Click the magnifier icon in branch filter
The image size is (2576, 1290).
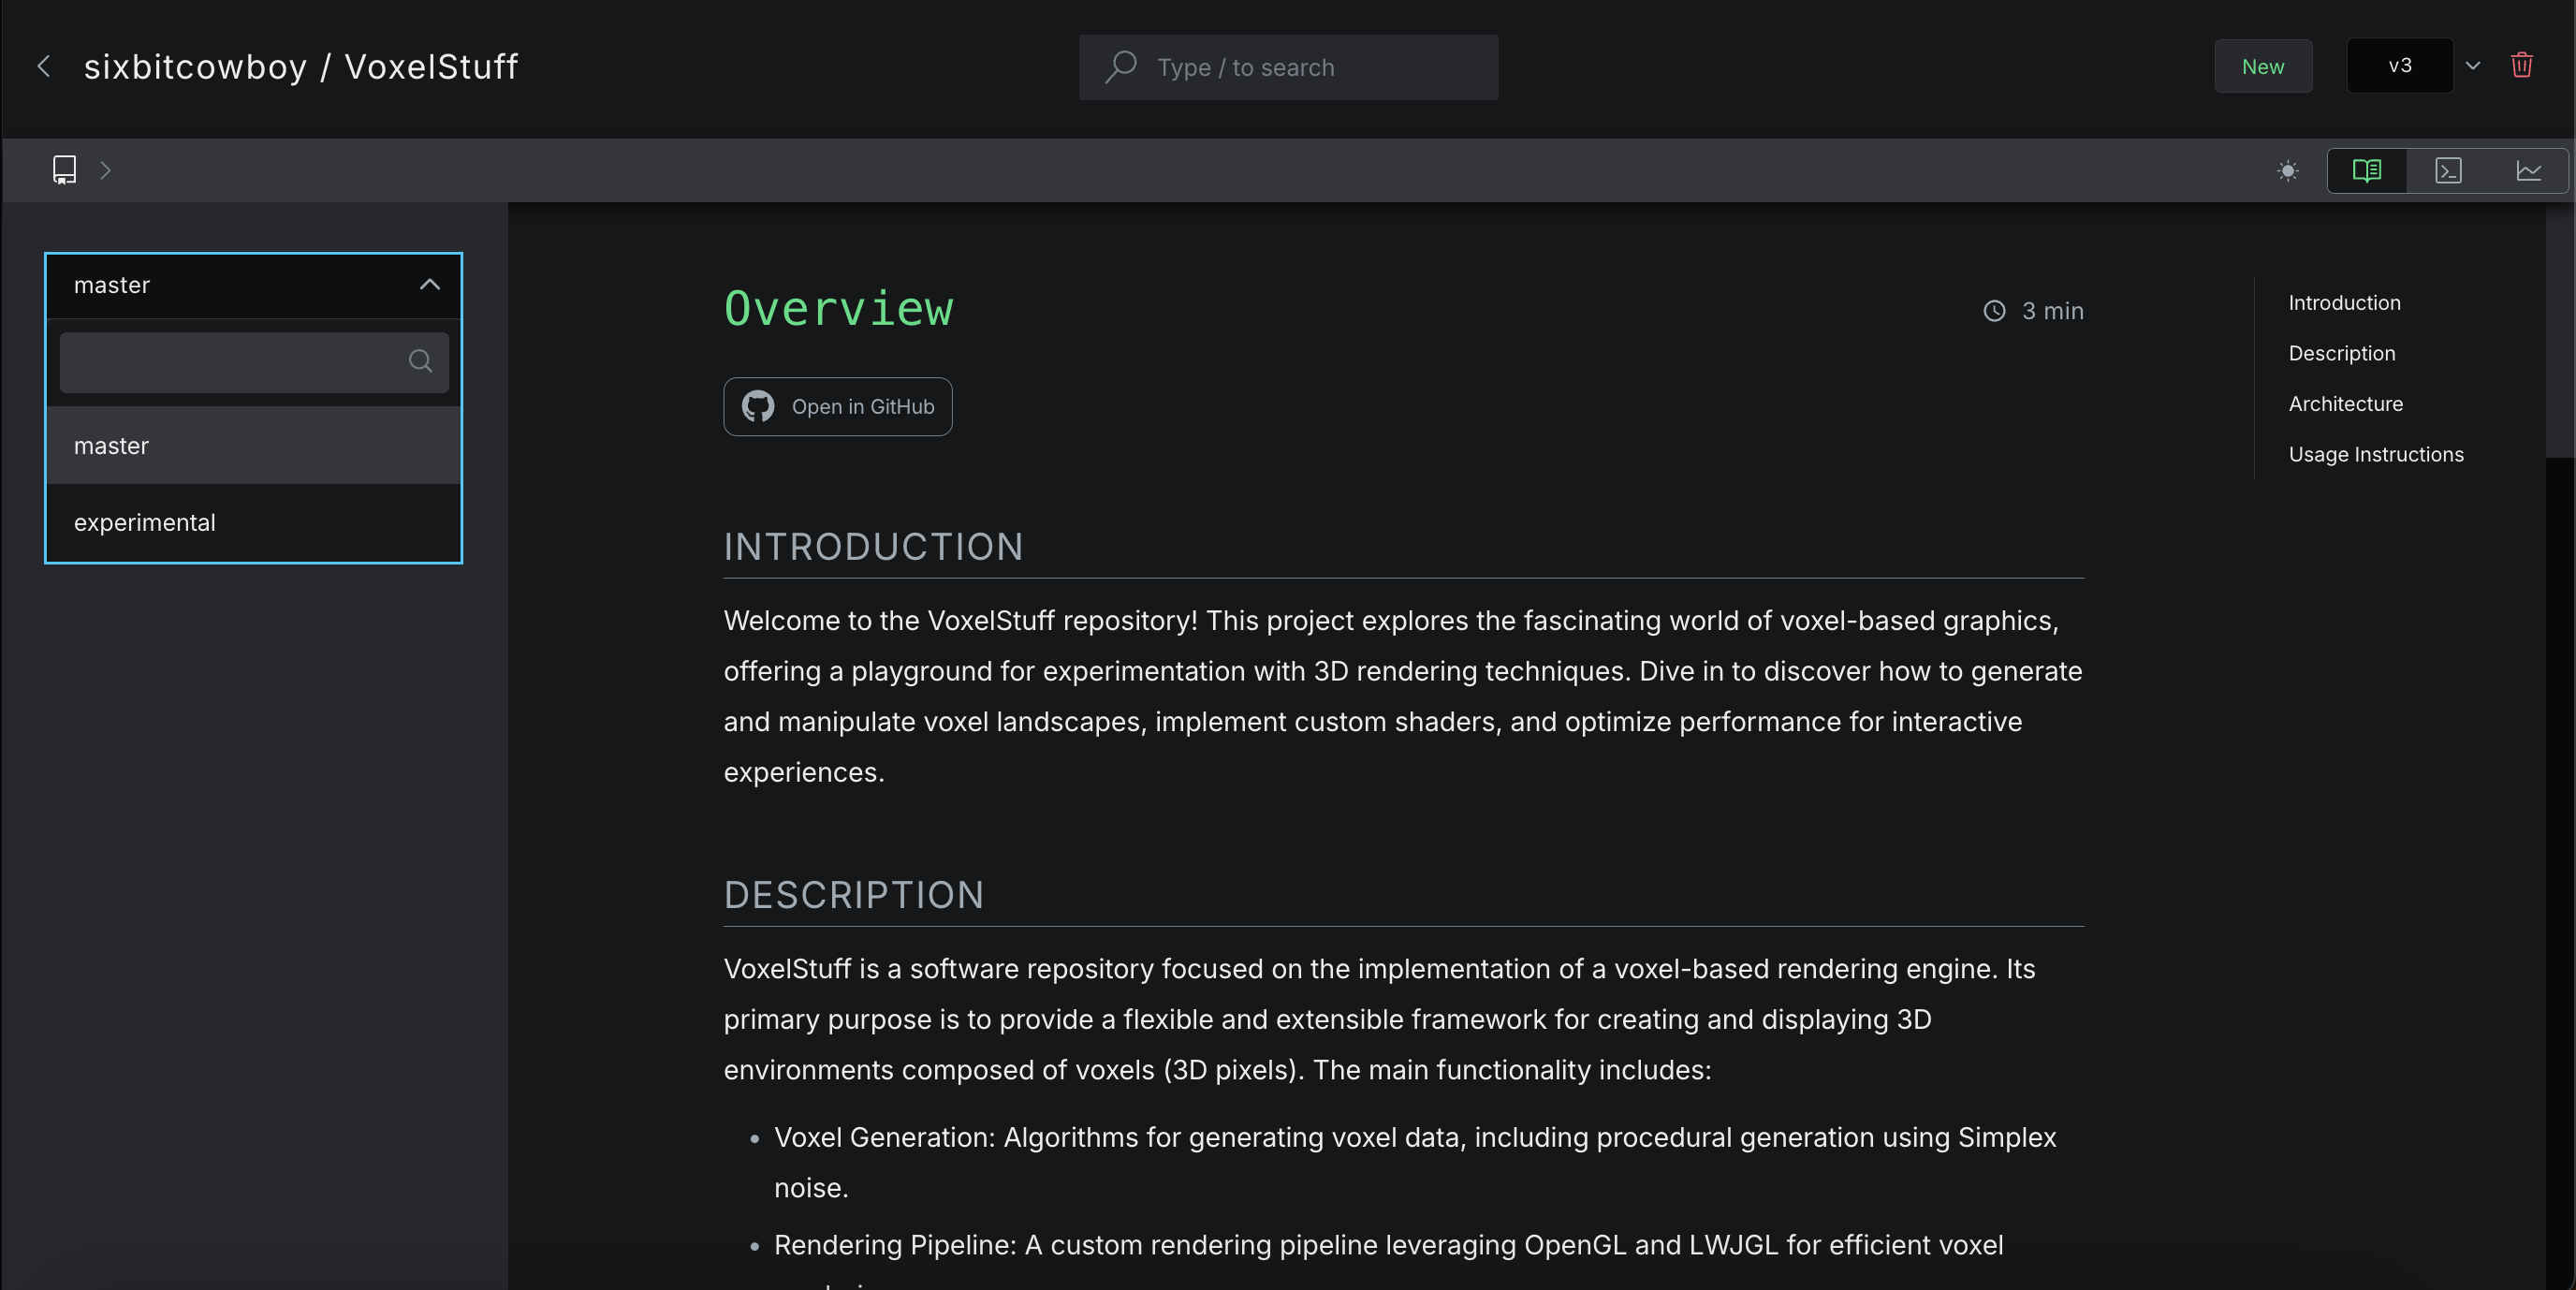point(420,361)
